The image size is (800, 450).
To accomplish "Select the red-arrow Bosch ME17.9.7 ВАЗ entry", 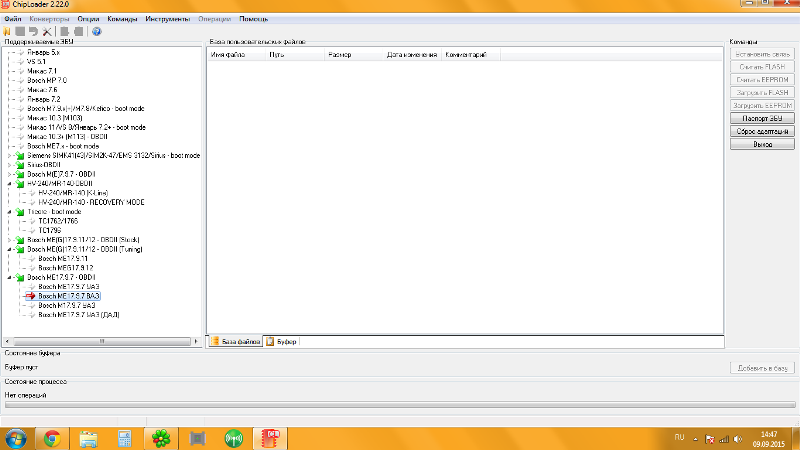I will tap(68, 296).
